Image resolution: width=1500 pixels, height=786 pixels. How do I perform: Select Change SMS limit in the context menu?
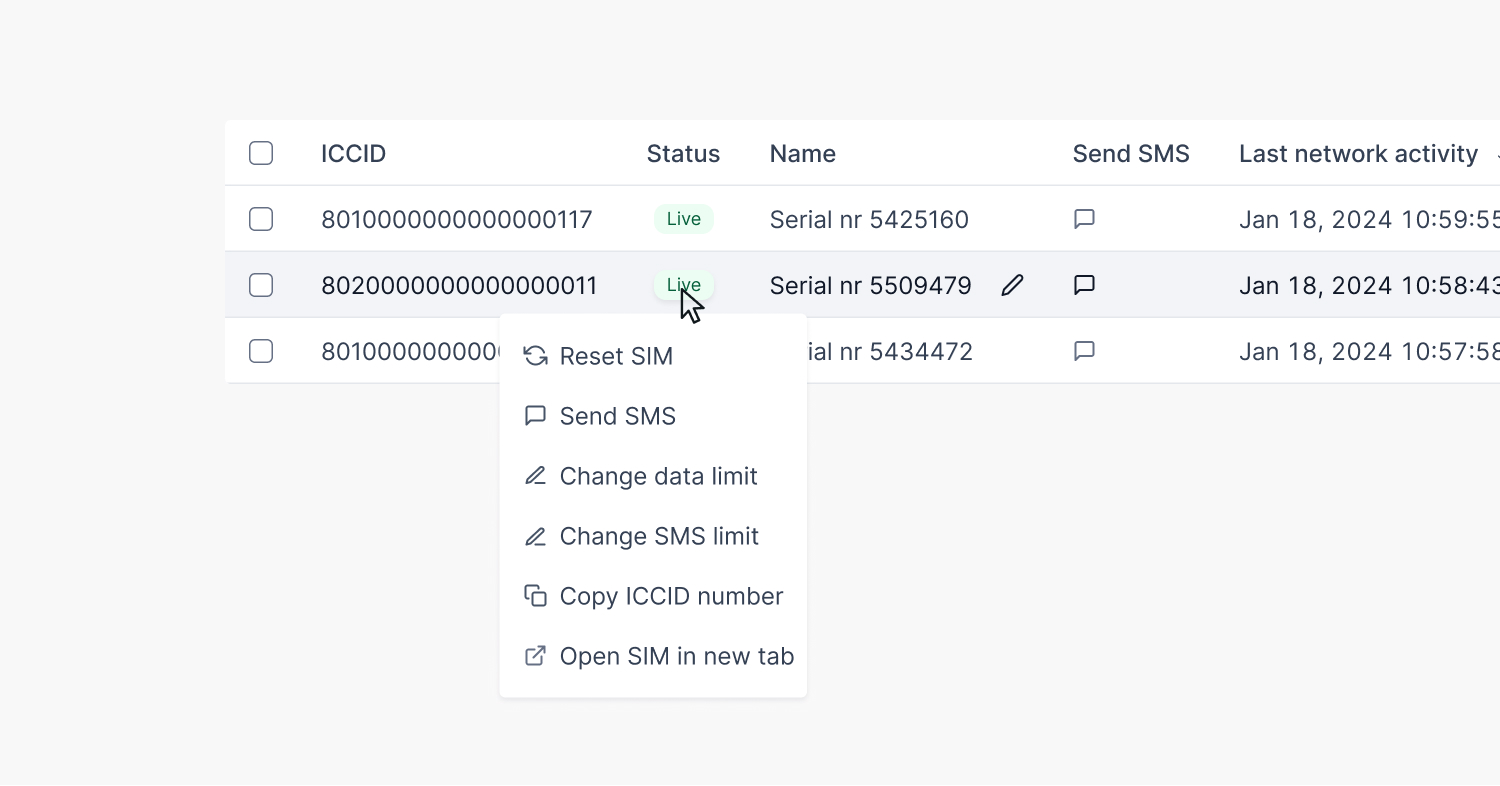(x=658, y=536)
